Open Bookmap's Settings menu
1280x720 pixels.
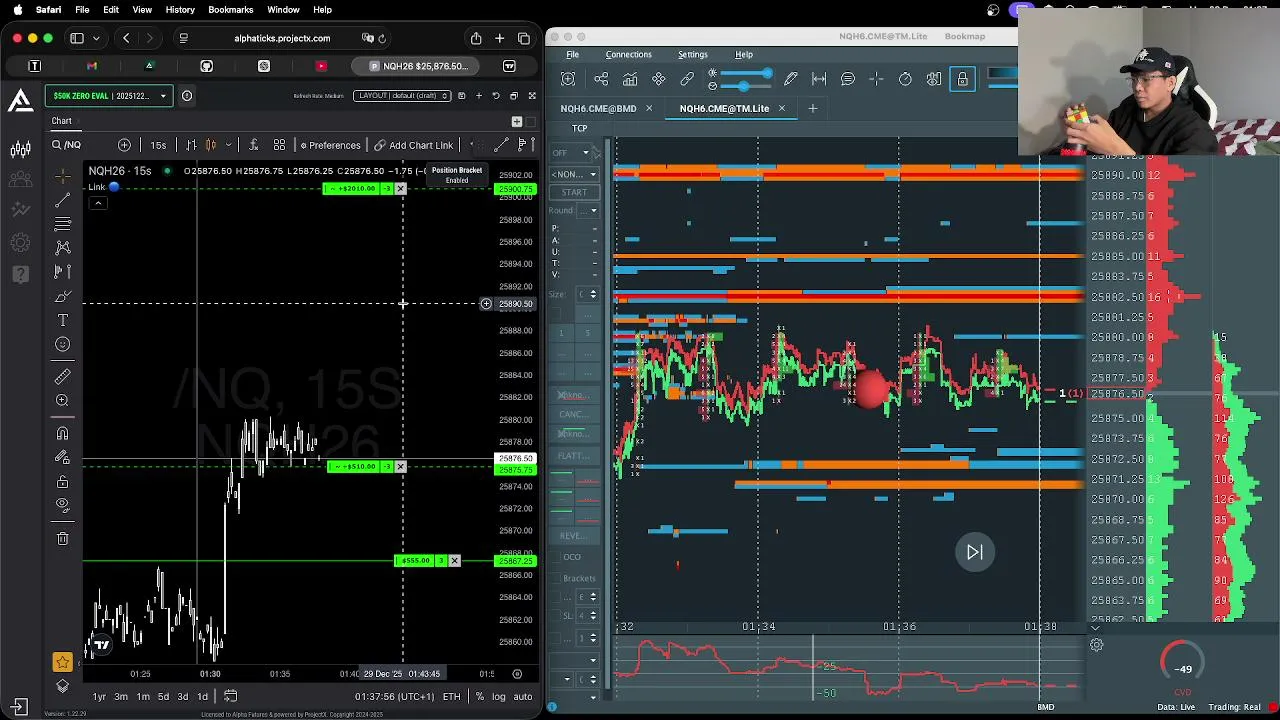click(x=692, y=54)
